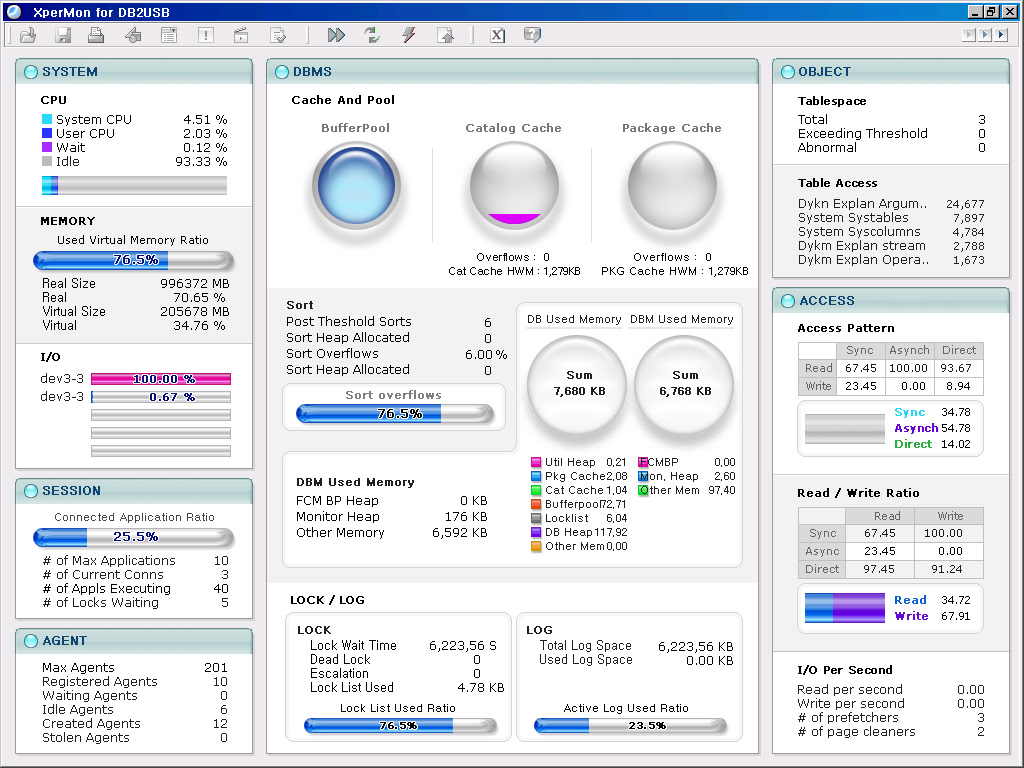Click the shapes toolbar icon
Image resolution: width=1024 pixels, height=768 pixels.
pos(133,35)
